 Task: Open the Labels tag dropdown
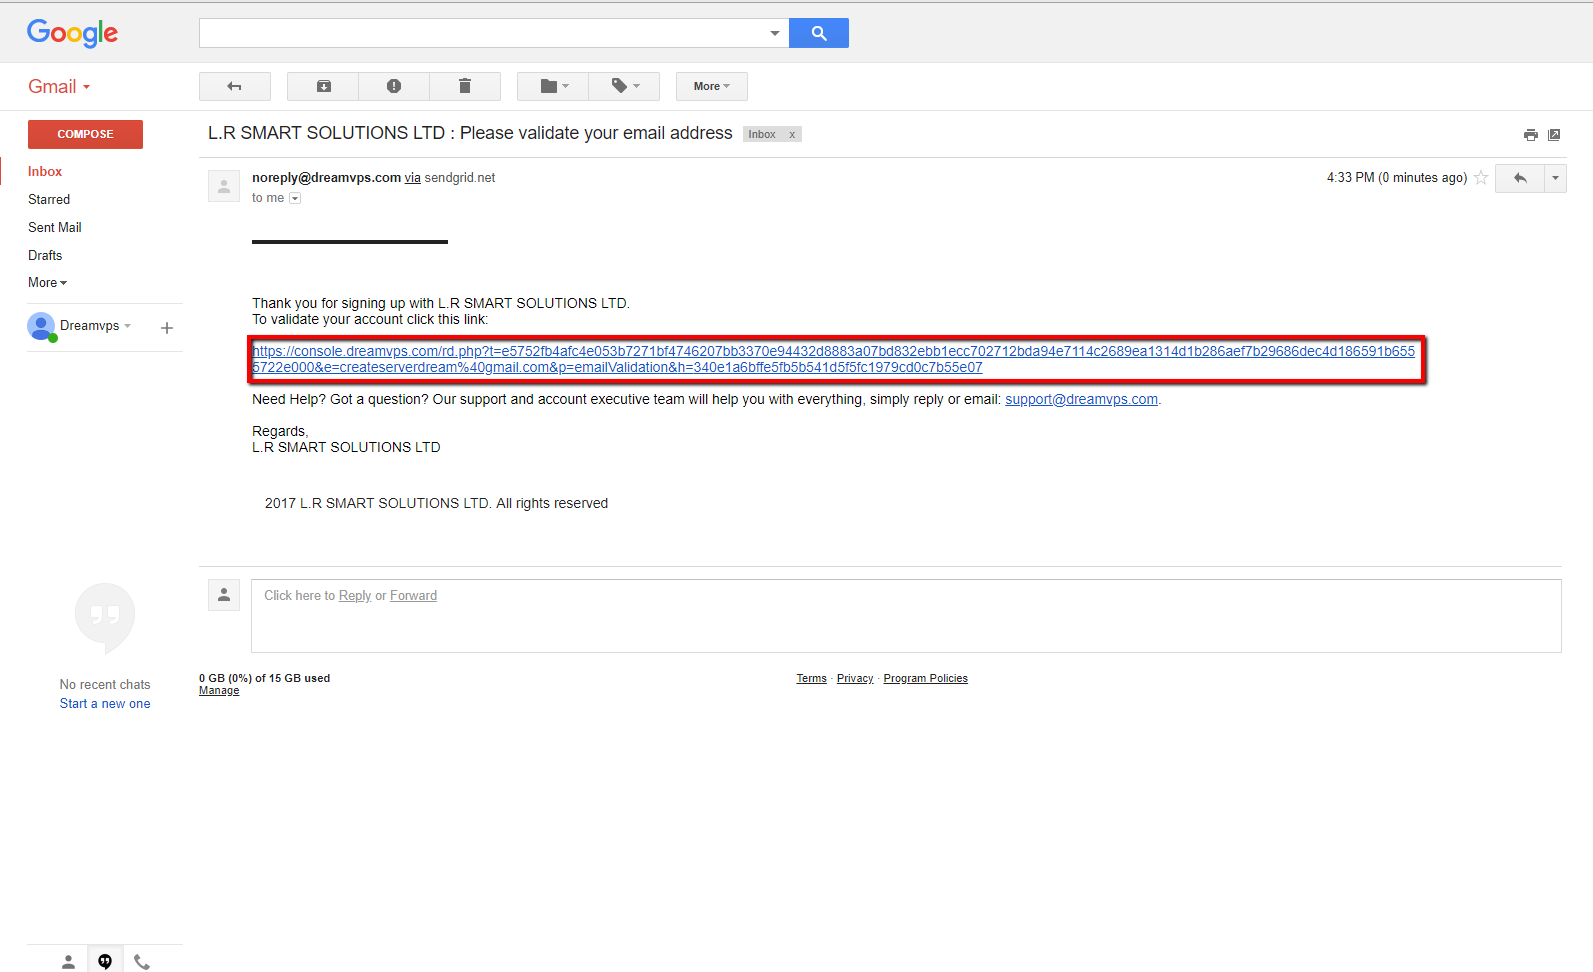click(624, 86)
